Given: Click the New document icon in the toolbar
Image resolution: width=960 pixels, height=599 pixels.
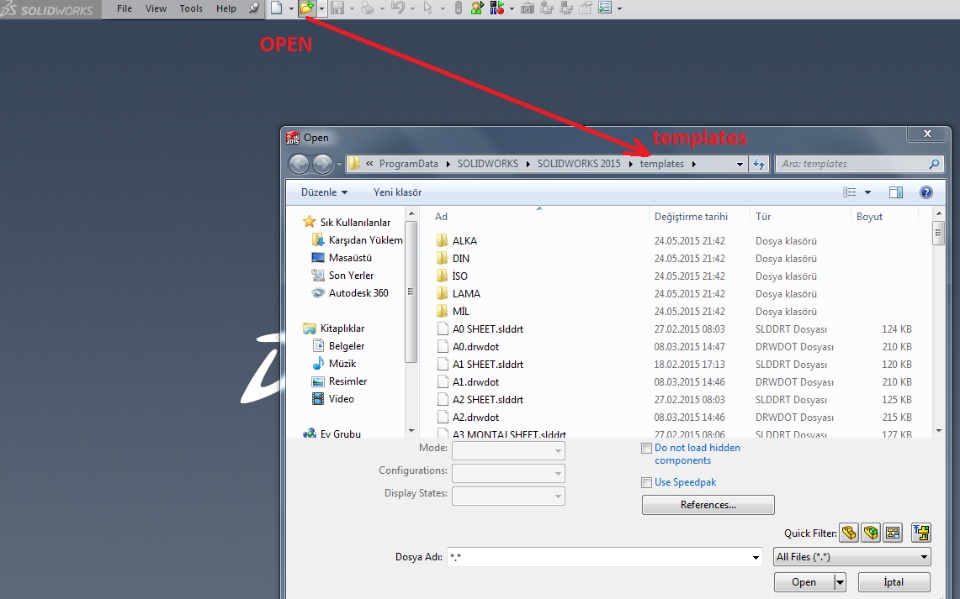Looking at the screenshot, I should coord(277,8).
